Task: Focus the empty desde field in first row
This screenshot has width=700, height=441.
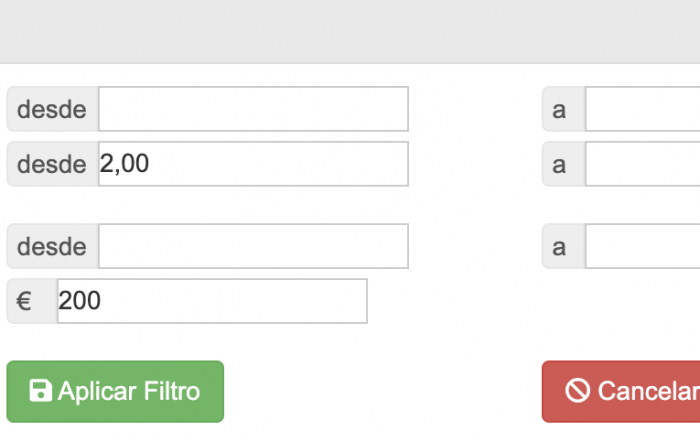Action: tap(253, 109)
